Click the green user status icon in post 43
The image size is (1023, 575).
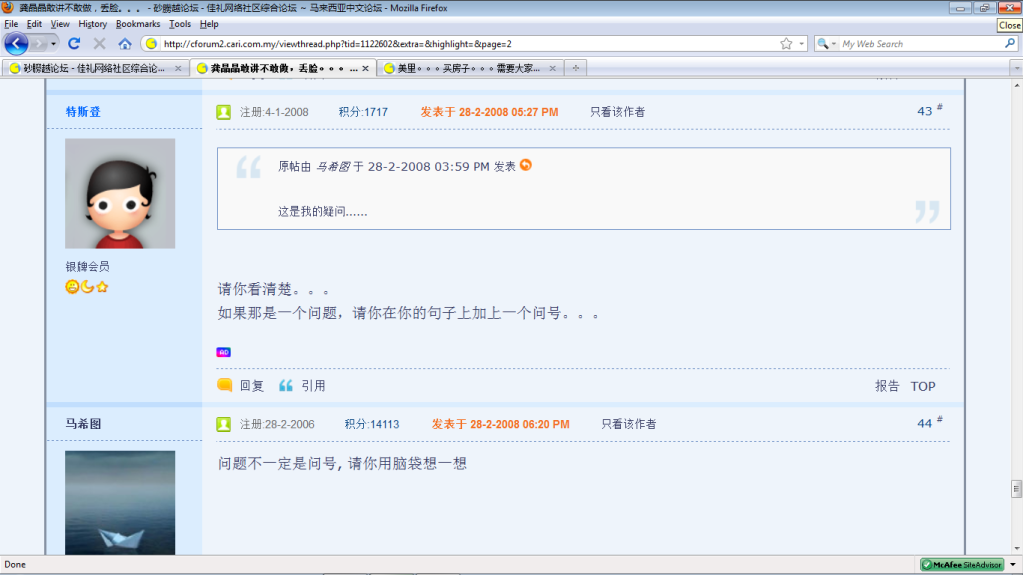tap(224, 112)
